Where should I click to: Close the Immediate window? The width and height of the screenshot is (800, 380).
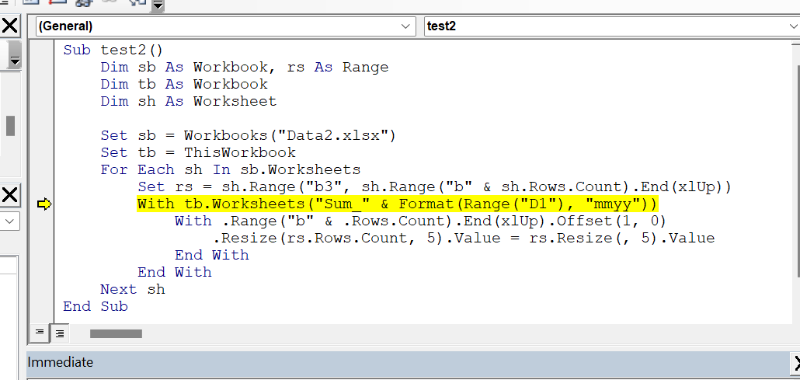pyautogui.click(x=795, y=363)
